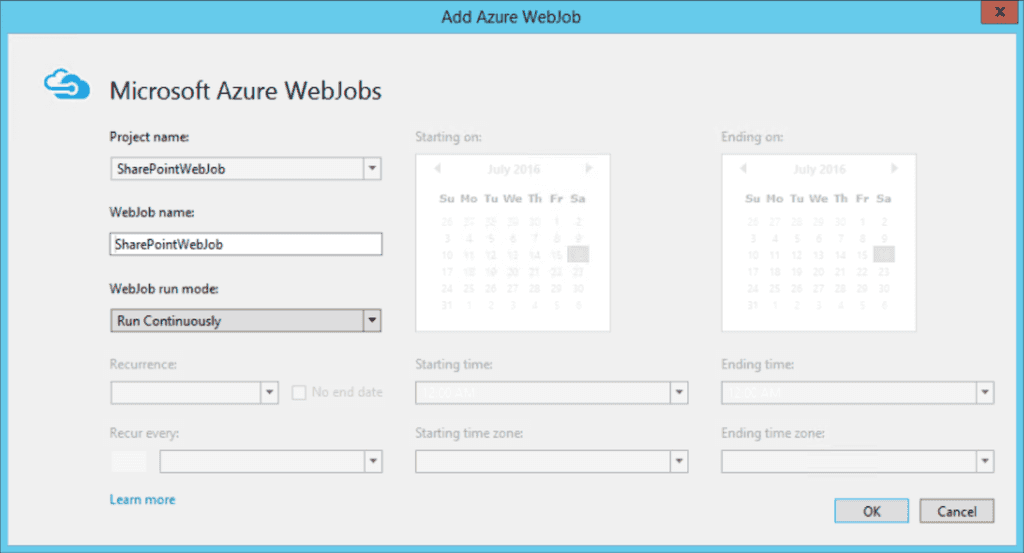Go to previous month in Ending on calendar
This screenshot has height=553, width=1024.
744,169
